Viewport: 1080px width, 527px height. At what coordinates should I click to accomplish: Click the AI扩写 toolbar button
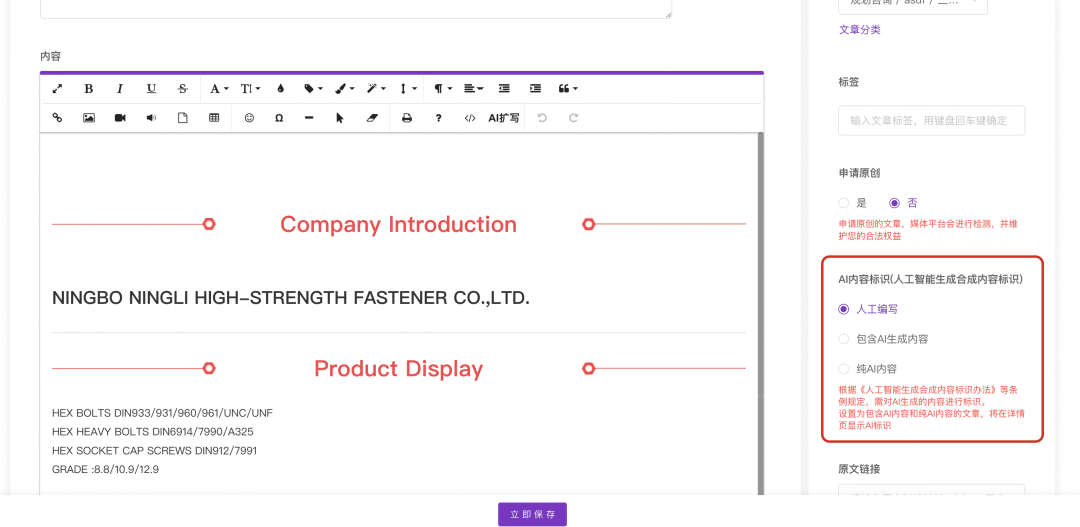[x=503, y=118]
